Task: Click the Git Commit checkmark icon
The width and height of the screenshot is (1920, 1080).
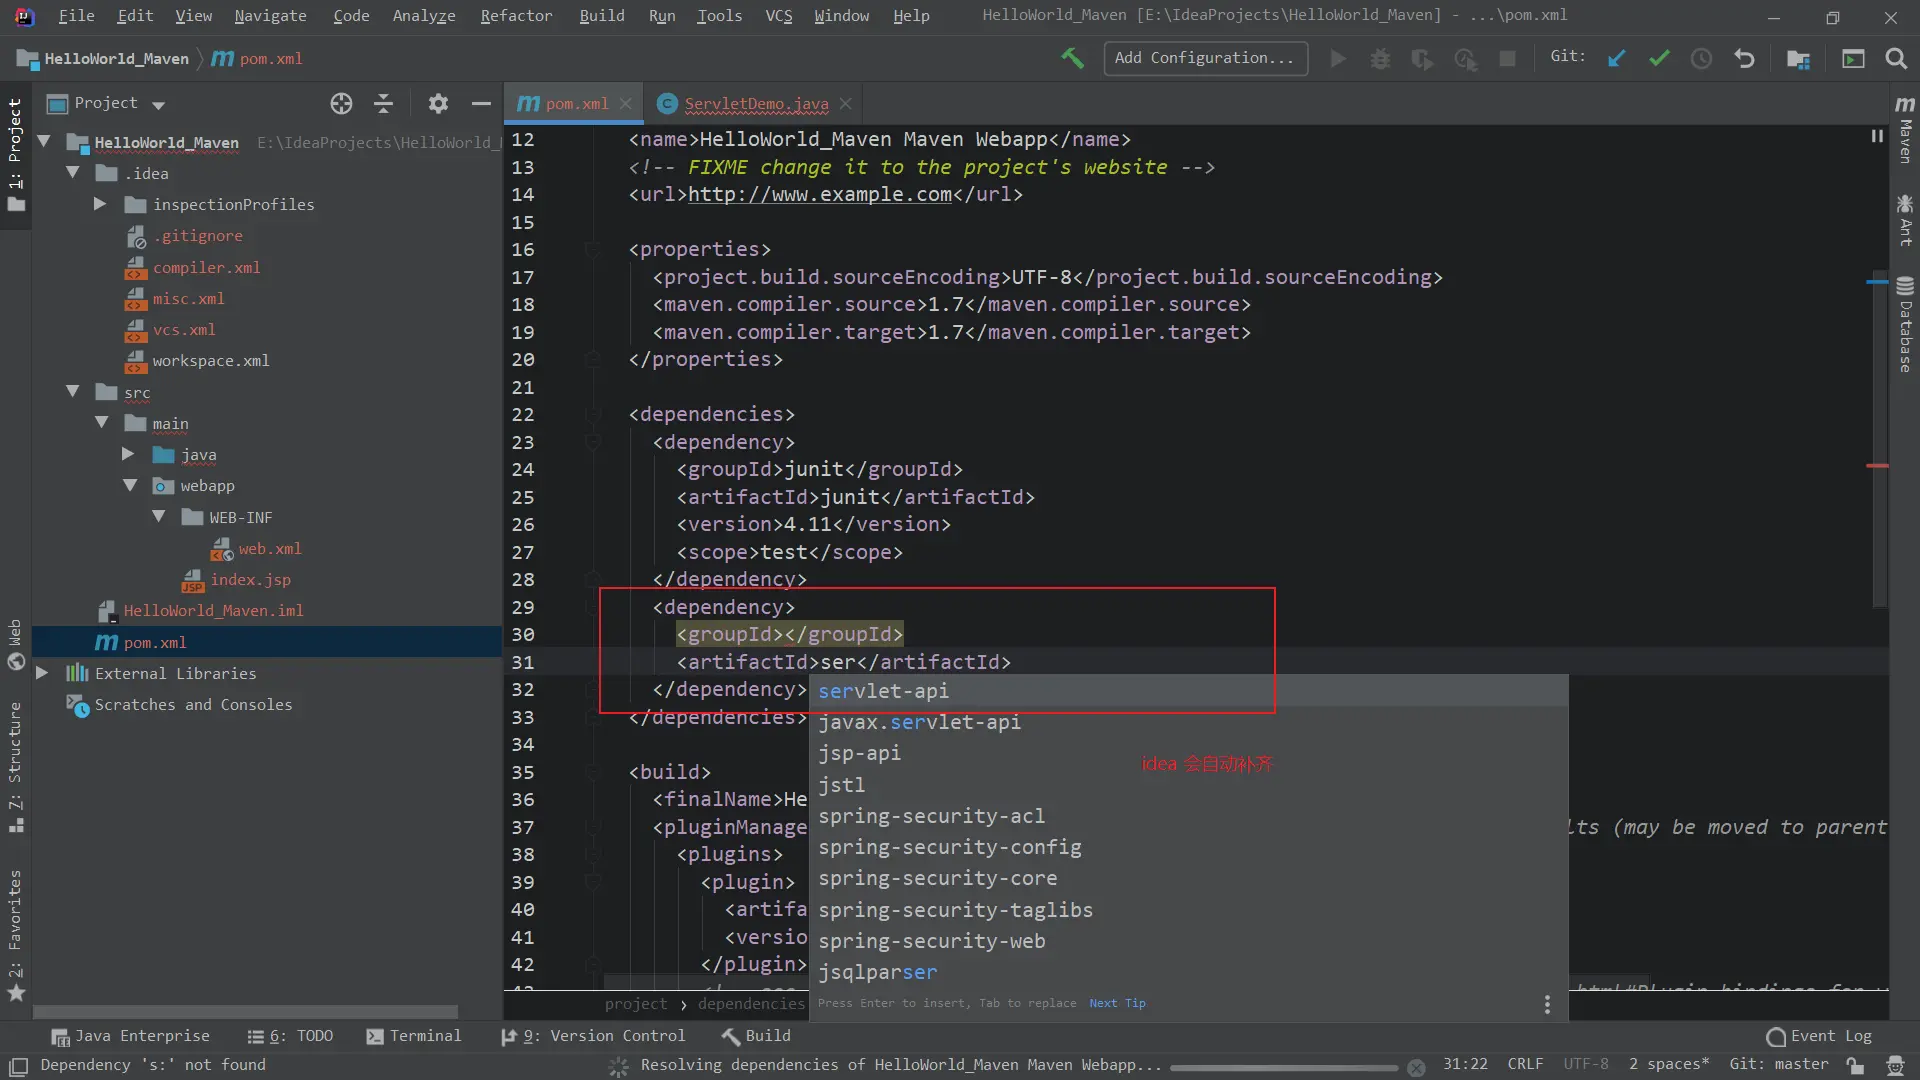Action: [1659, 59]
